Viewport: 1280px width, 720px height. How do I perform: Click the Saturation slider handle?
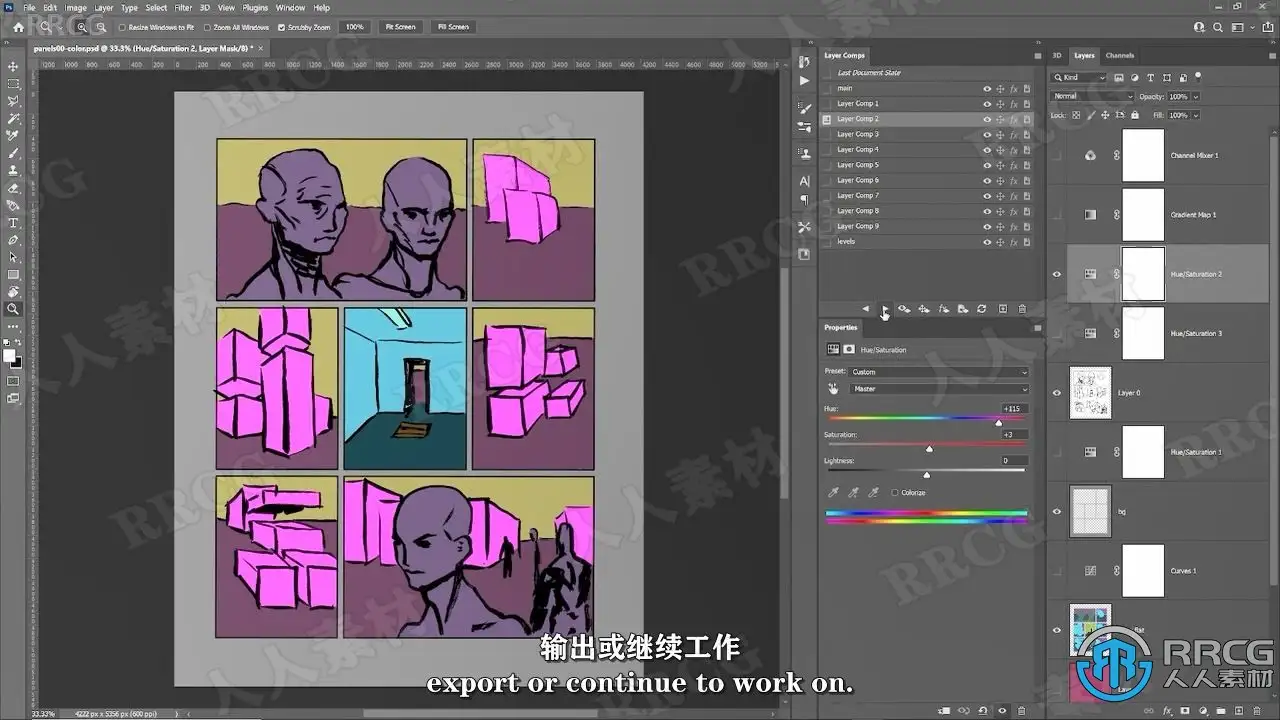[x=929, y=448]
